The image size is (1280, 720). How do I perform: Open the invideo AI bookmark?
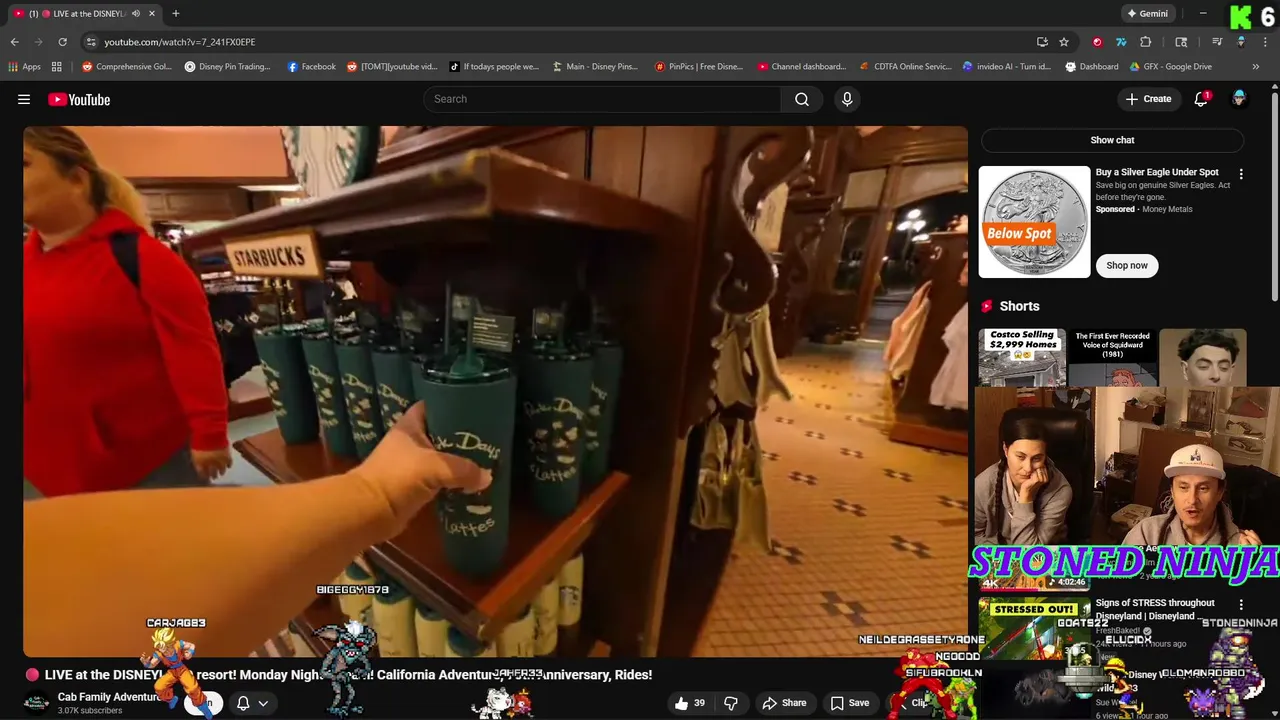point(1006,67)
